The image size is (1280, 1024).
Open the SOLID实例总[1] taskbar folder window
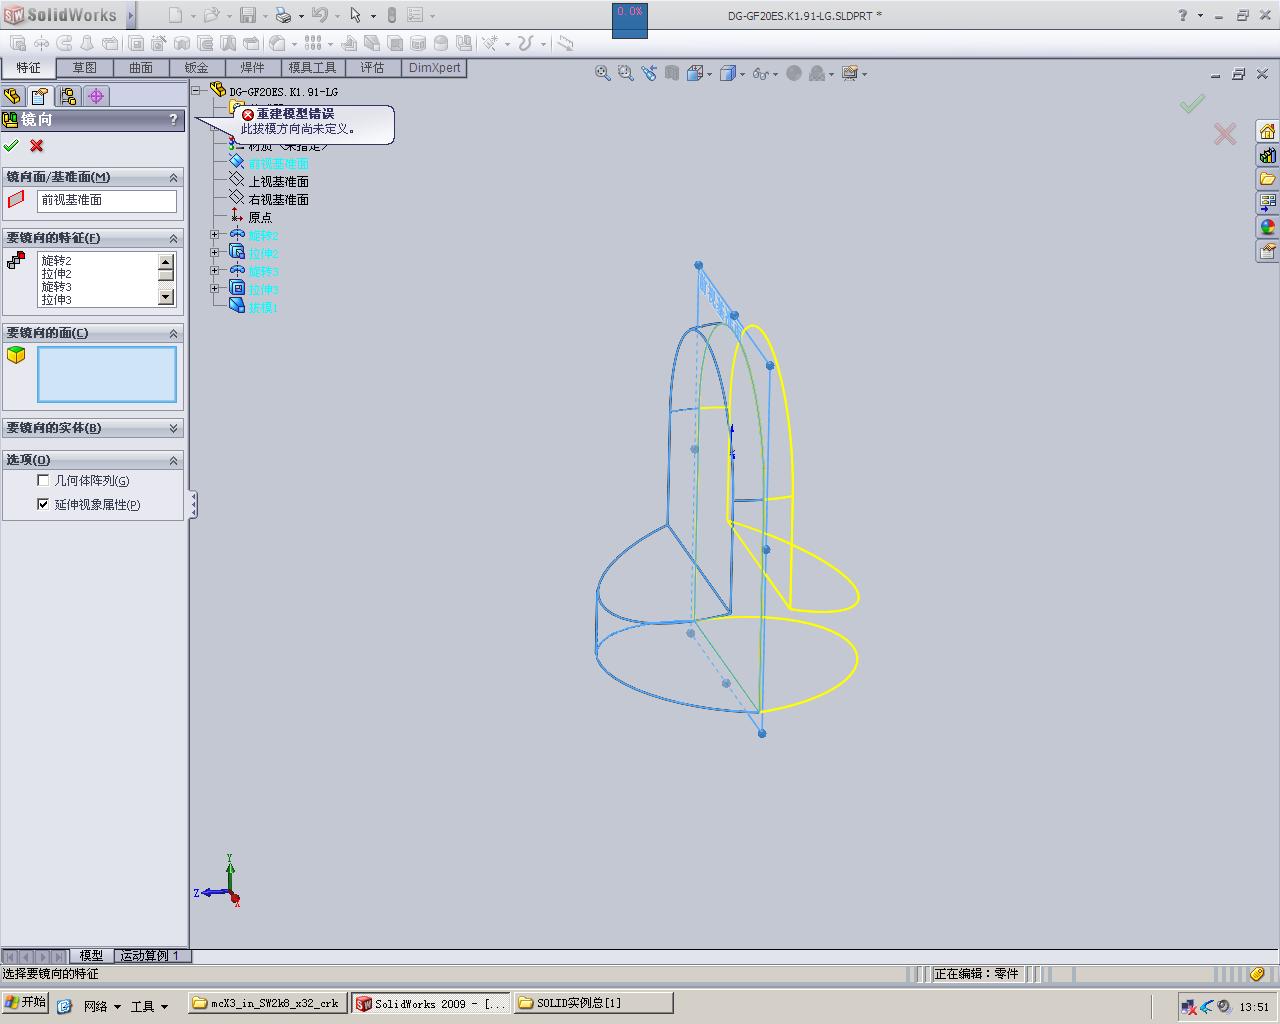pos(593,1004)
